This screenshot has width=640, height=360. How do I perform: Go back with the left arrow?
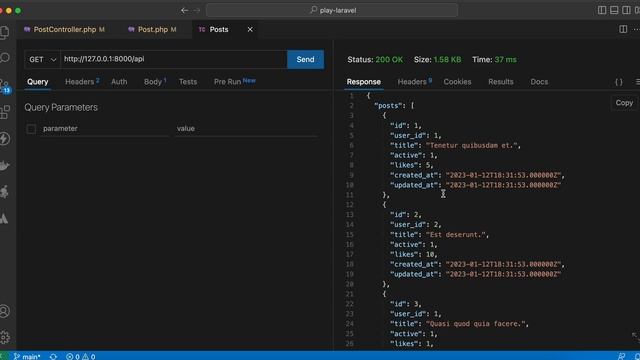tap(184, 10)
